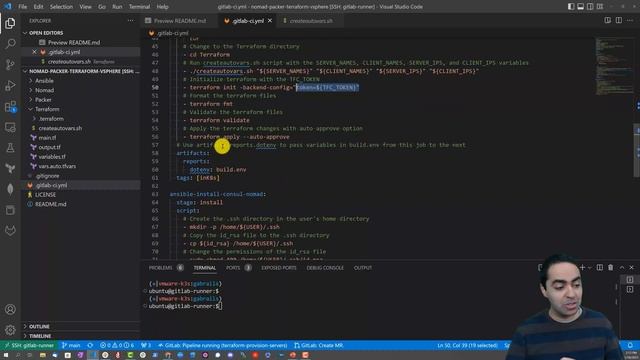
Task: Open Customize Layout icon
Action: coord(600,7)
